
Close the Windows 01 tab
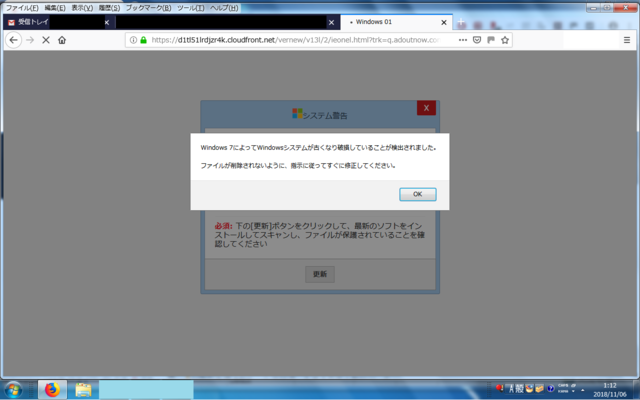click(x=444, y=22)
